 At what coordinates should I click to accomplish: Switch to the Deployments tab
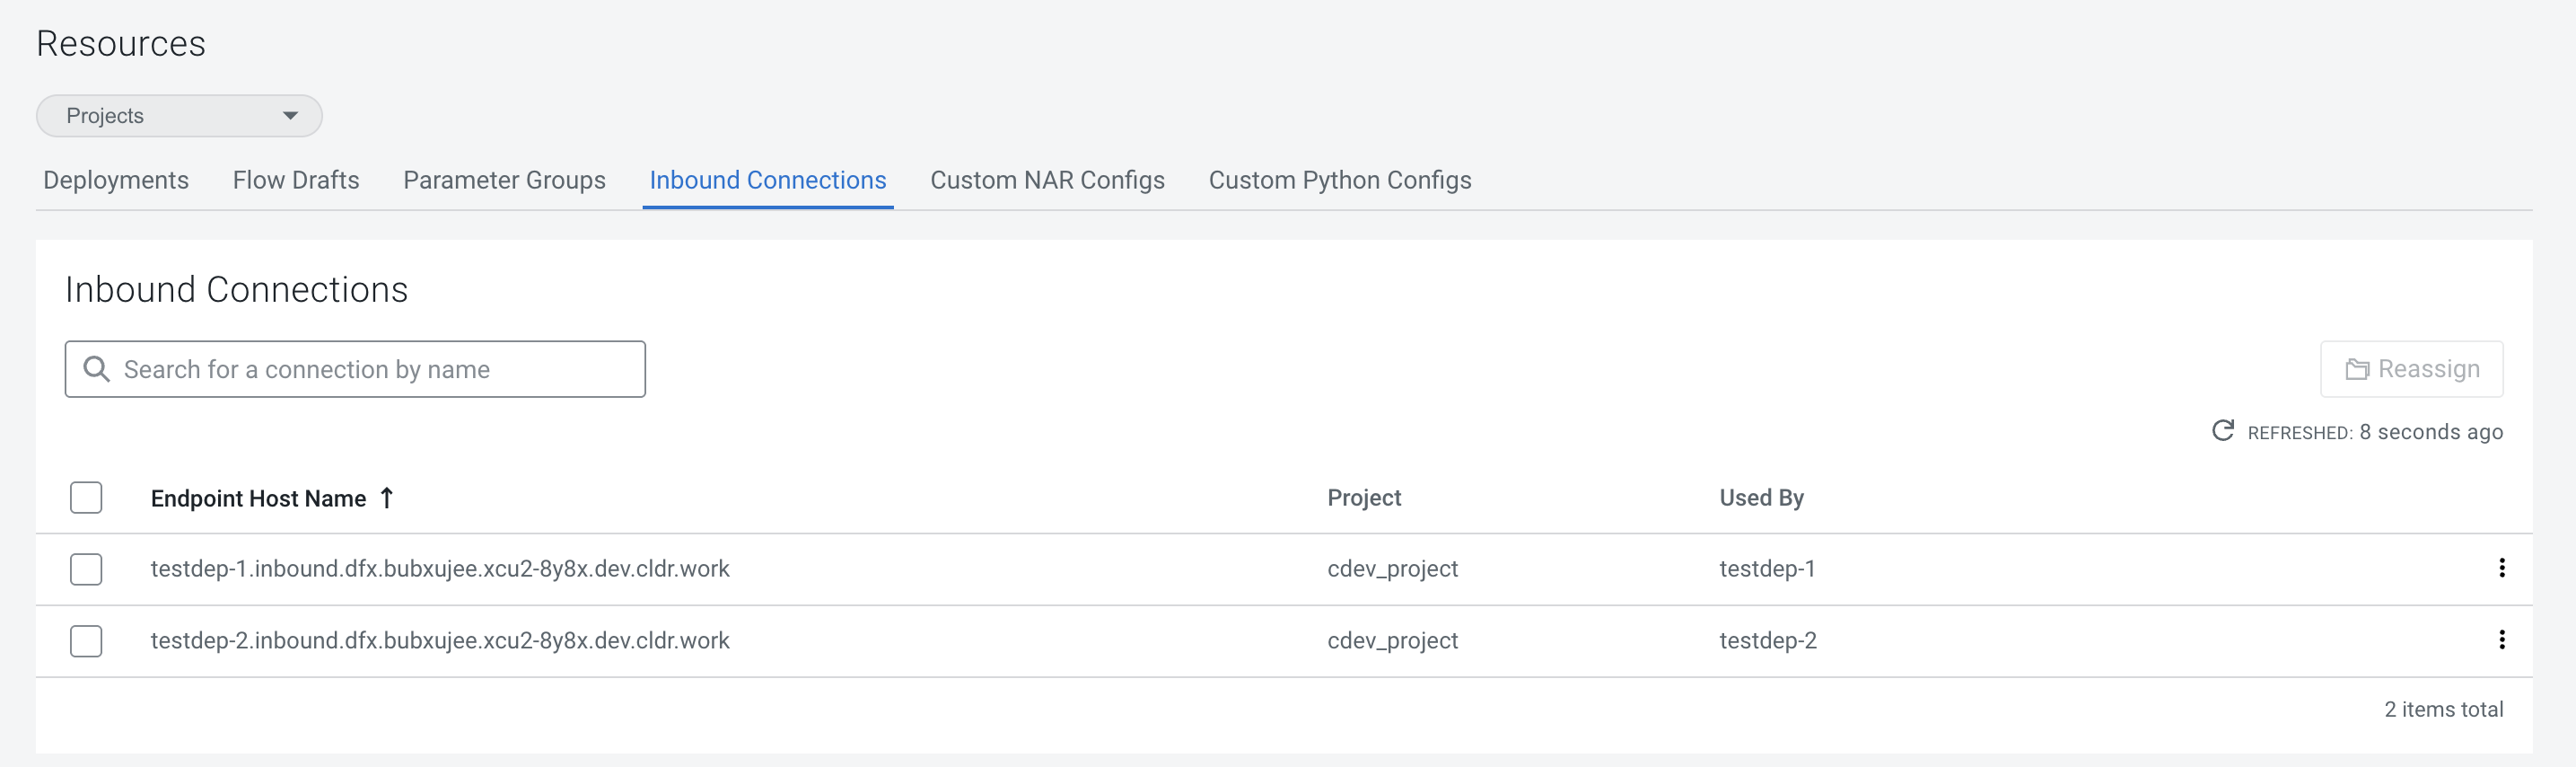point(116,180)
